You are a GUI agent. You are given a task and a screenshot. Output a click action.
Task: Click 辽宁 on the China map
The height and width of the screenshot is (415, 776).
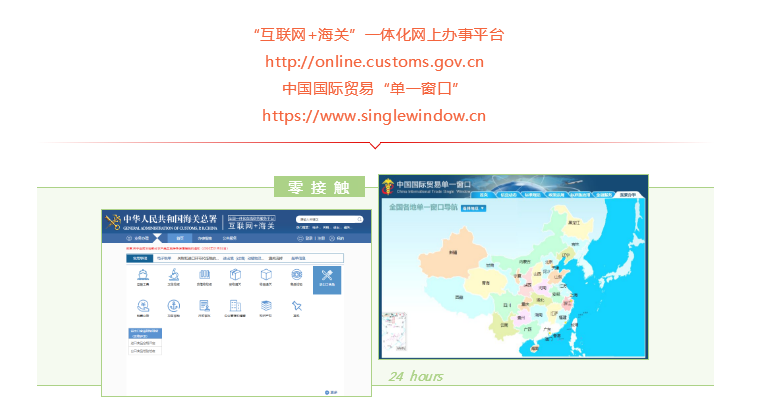point(567,256)
